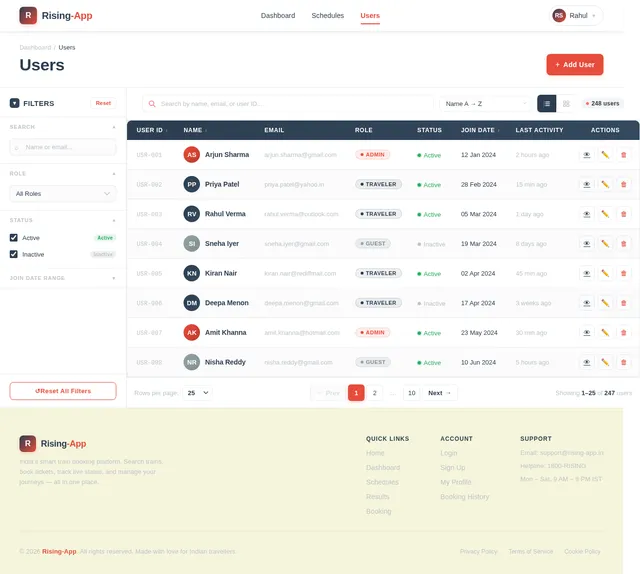Click Reset All Filters button

coord(63,391)
